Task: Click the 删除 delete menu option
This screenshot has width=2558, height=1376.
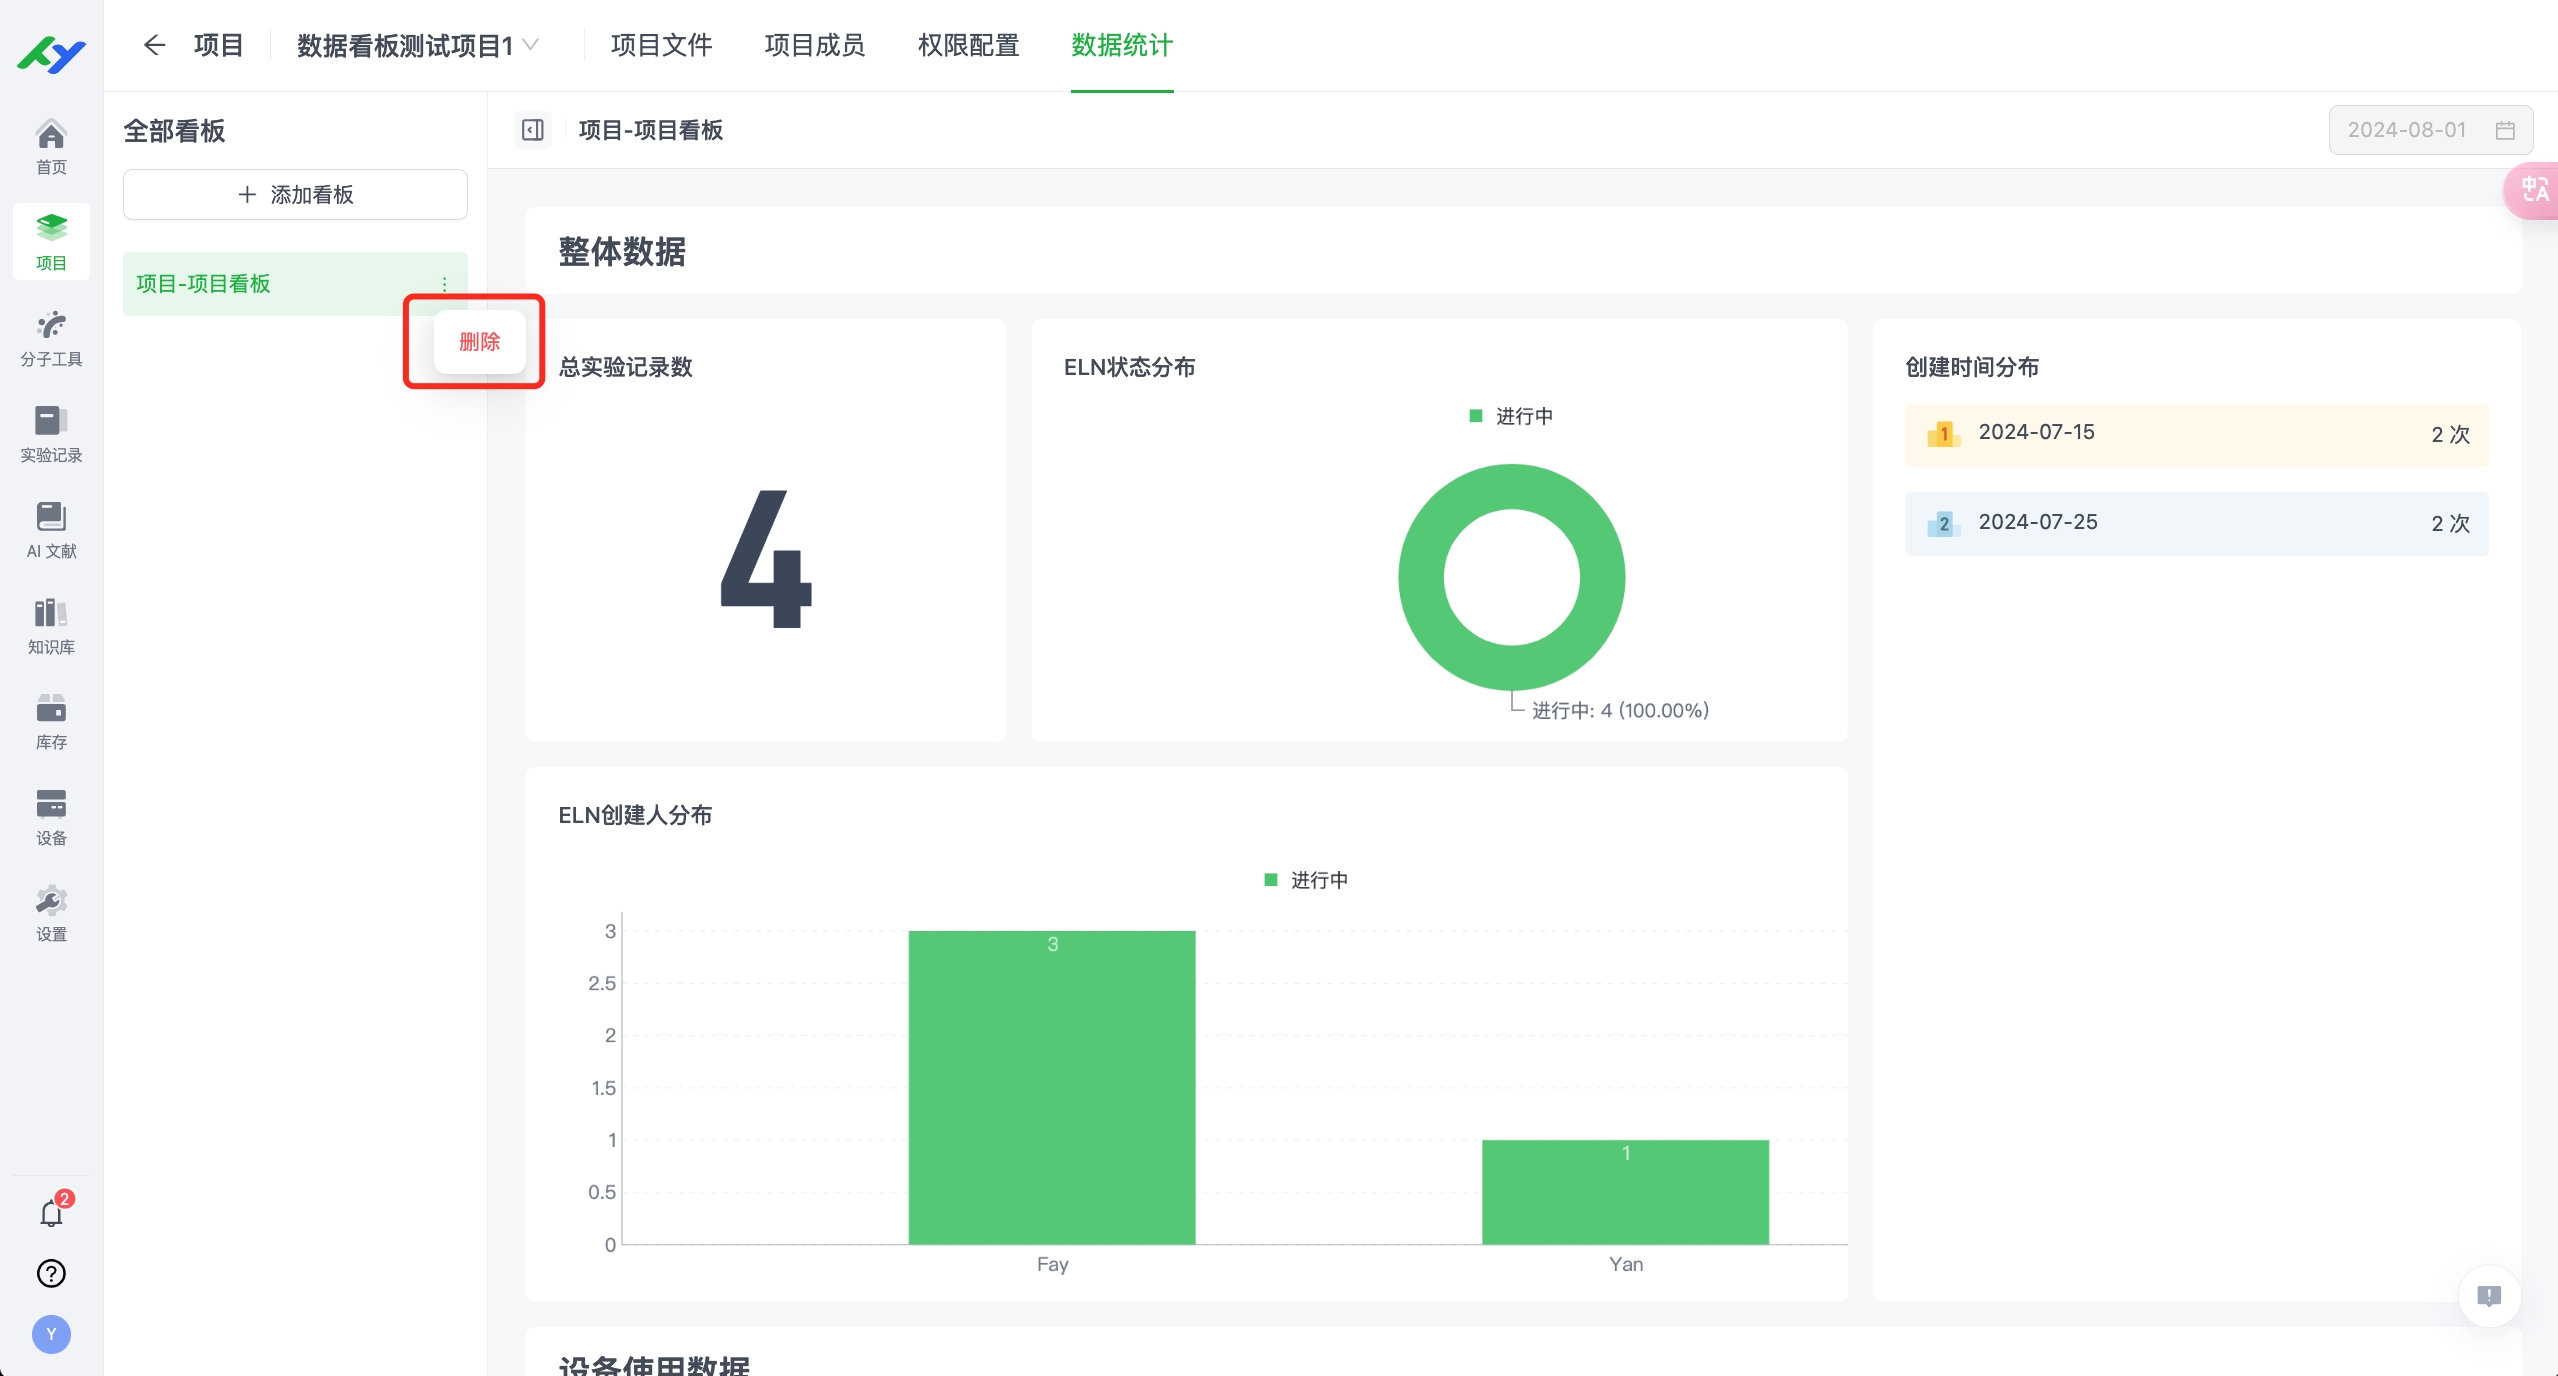Action: click(482, 341)
